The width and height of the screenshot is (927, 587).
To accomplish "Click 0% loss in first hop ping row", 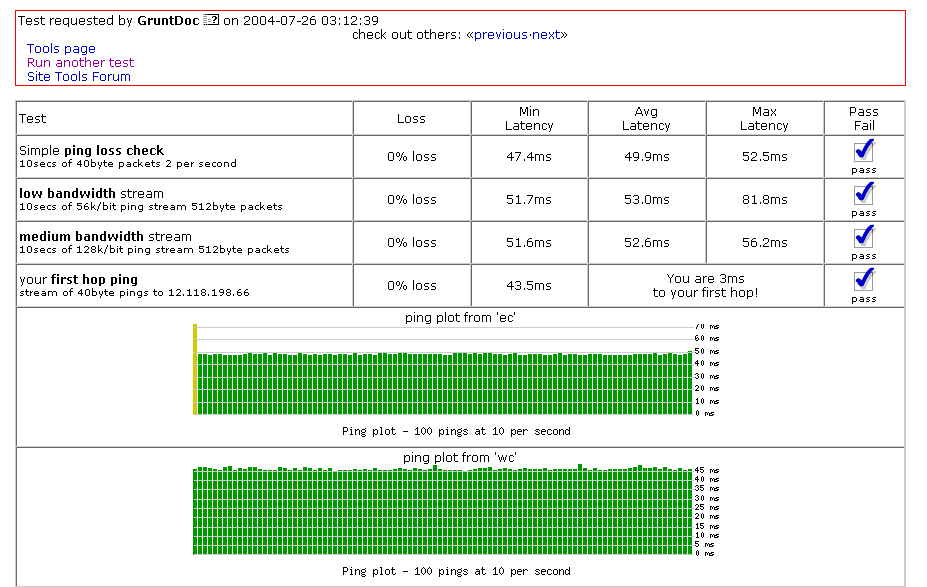I will (x=412, y=286).
